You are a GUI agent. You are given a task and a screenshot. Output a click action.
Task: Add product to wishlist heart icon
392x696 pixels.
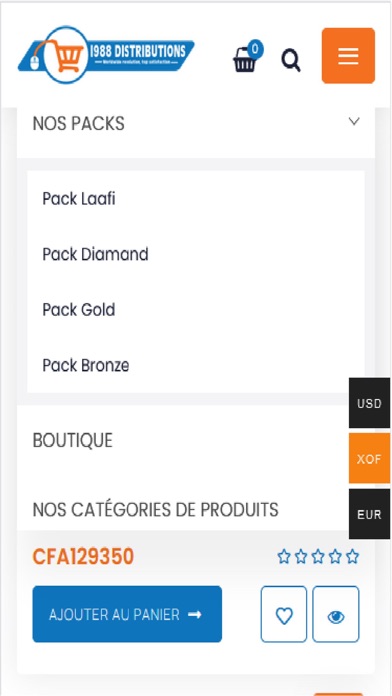[284, 614]
